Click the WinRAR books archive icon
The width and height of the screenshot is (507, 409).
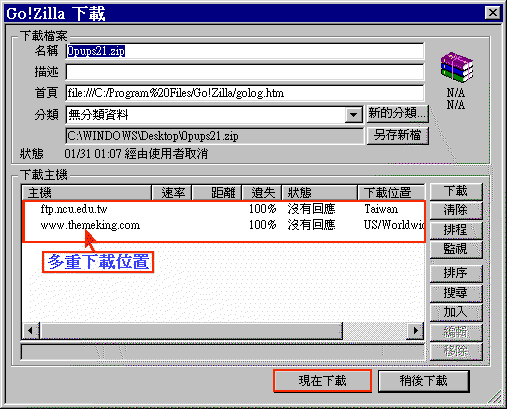(x=457, y=67)
